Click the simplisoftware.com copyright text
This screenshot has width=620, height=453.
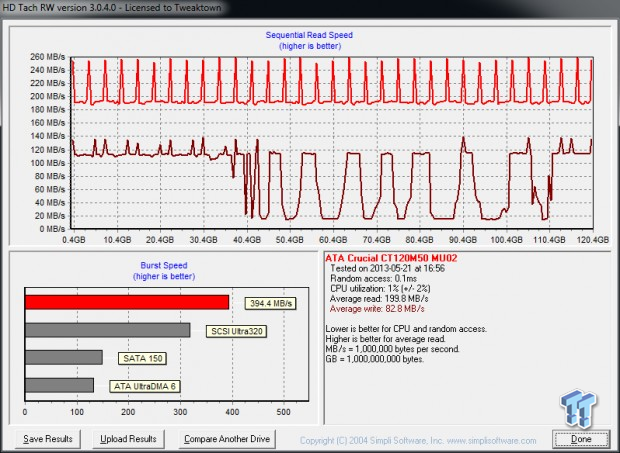click(x=418, y=441)
